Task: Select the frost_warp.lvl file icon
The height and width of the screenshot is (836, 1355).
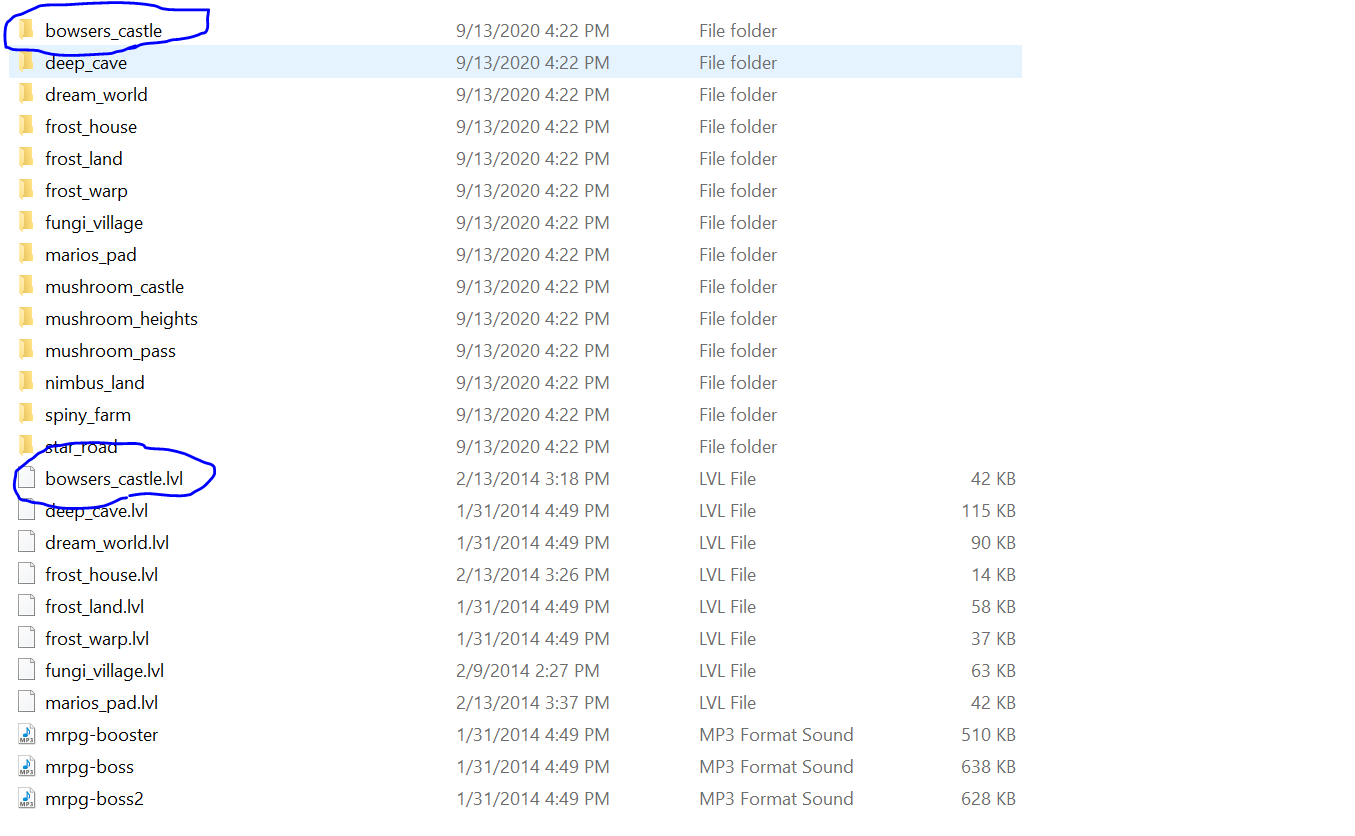Action: pyautogui.click(x=26, y=638)
